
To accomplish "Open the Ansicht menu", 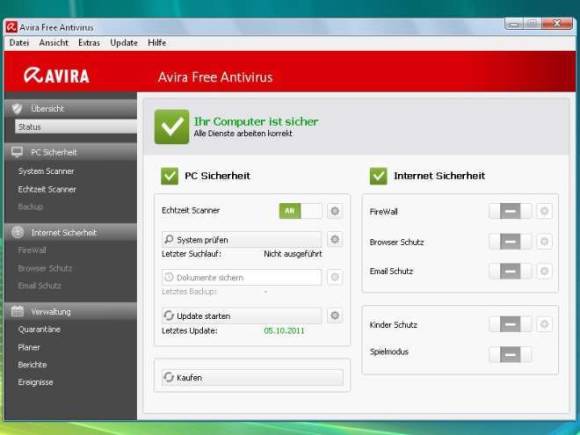I will click(54, 43).
